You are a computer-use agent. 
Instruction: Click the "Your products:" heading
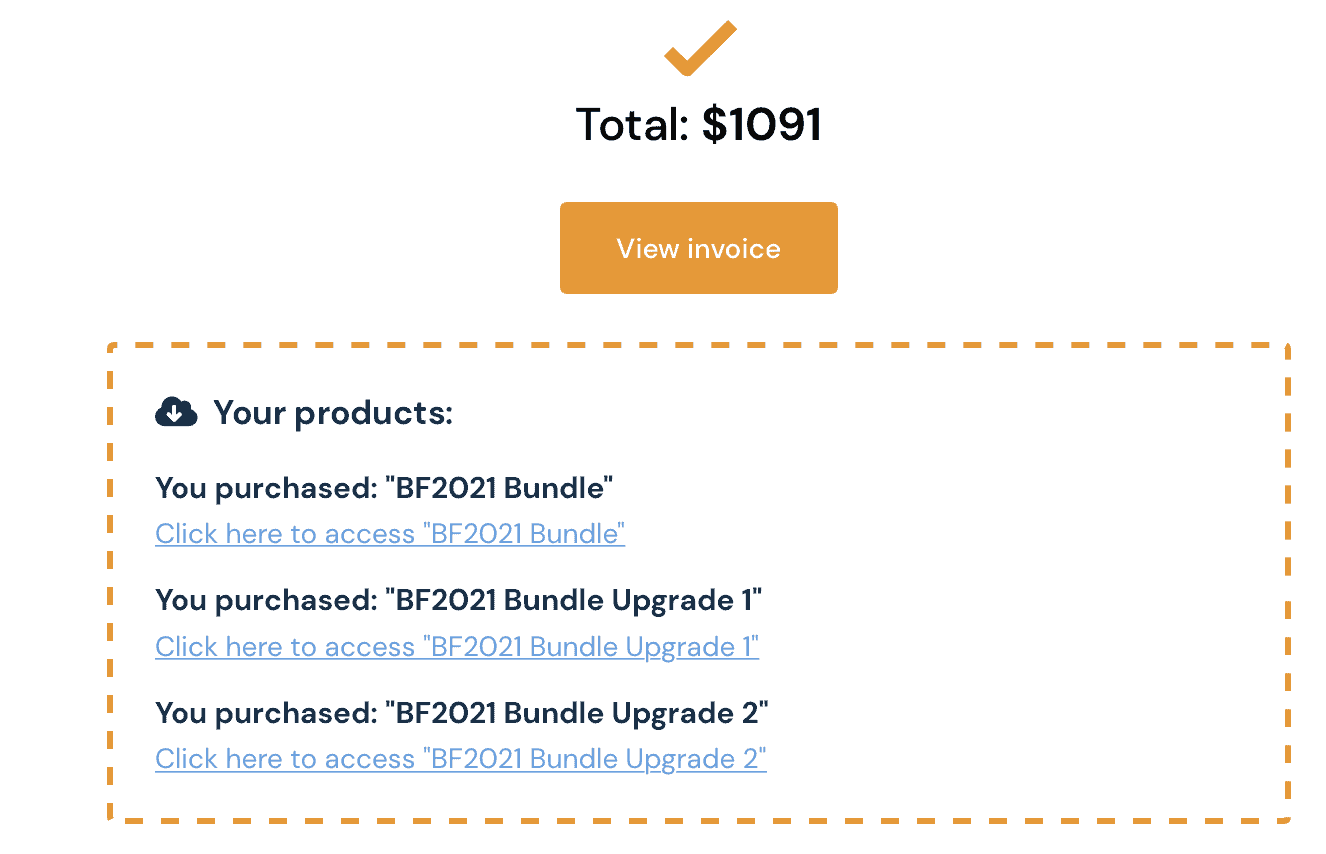(333, 412)
